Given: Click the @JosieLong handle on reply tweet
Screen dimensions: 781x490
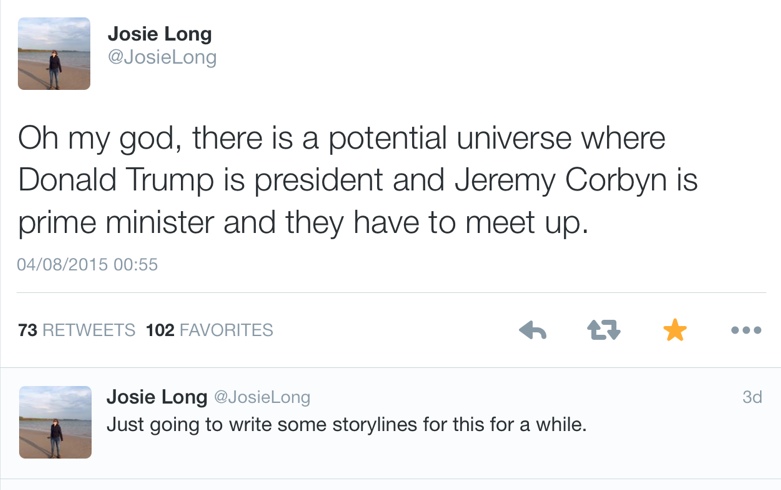Looking at the screenshot, I should click(x=262, y=397).
